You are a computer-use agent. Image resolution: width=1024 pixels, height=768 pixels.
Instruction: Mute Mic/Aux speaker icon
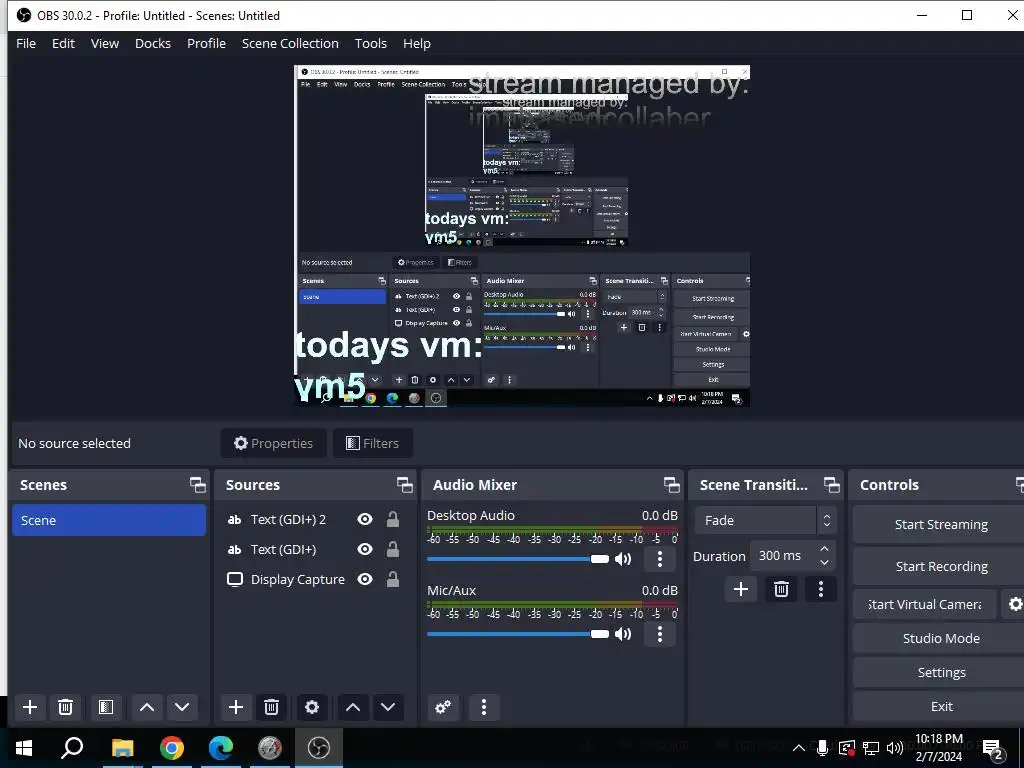tap(623, 634)
